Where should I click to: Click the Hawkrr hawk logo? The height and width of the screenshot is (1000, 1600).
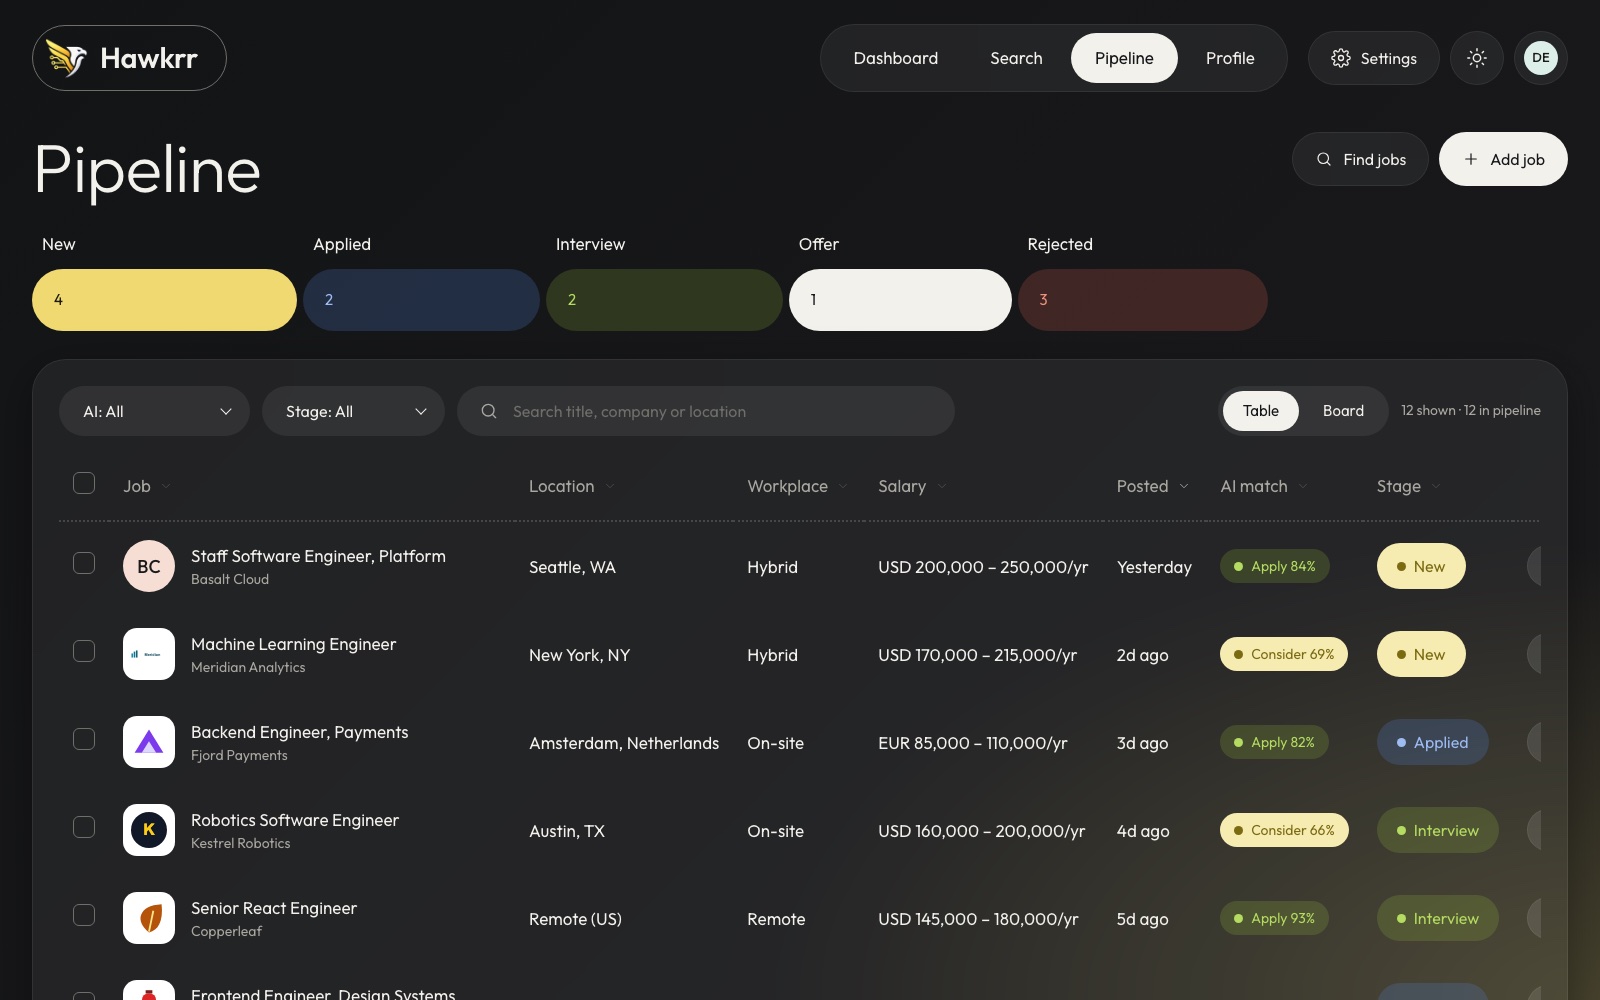(x=129, y=58)
